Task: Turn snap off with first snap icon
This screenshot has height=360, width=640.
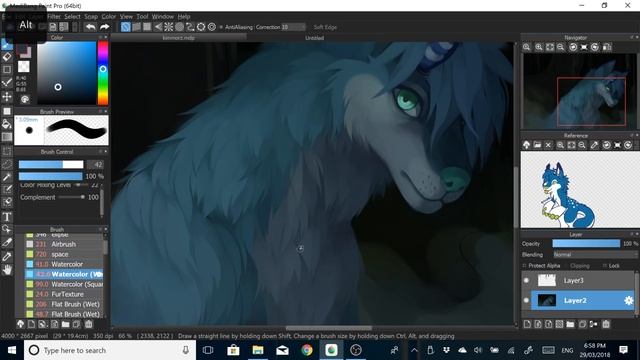Action: [x=126, y=27]
